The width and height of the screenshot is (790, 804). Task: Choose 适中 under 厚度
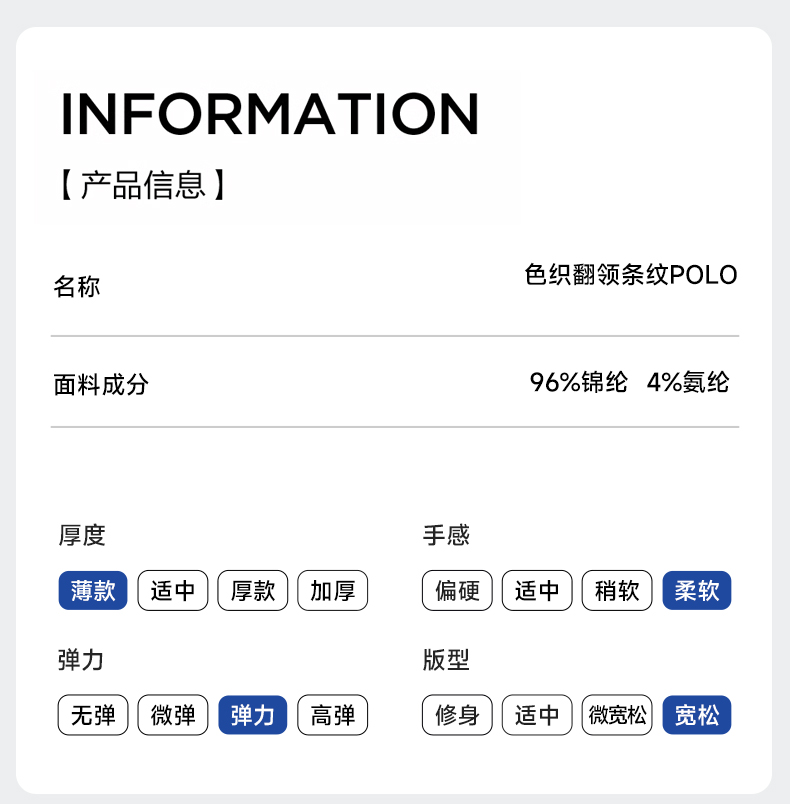tap(173, 591)
